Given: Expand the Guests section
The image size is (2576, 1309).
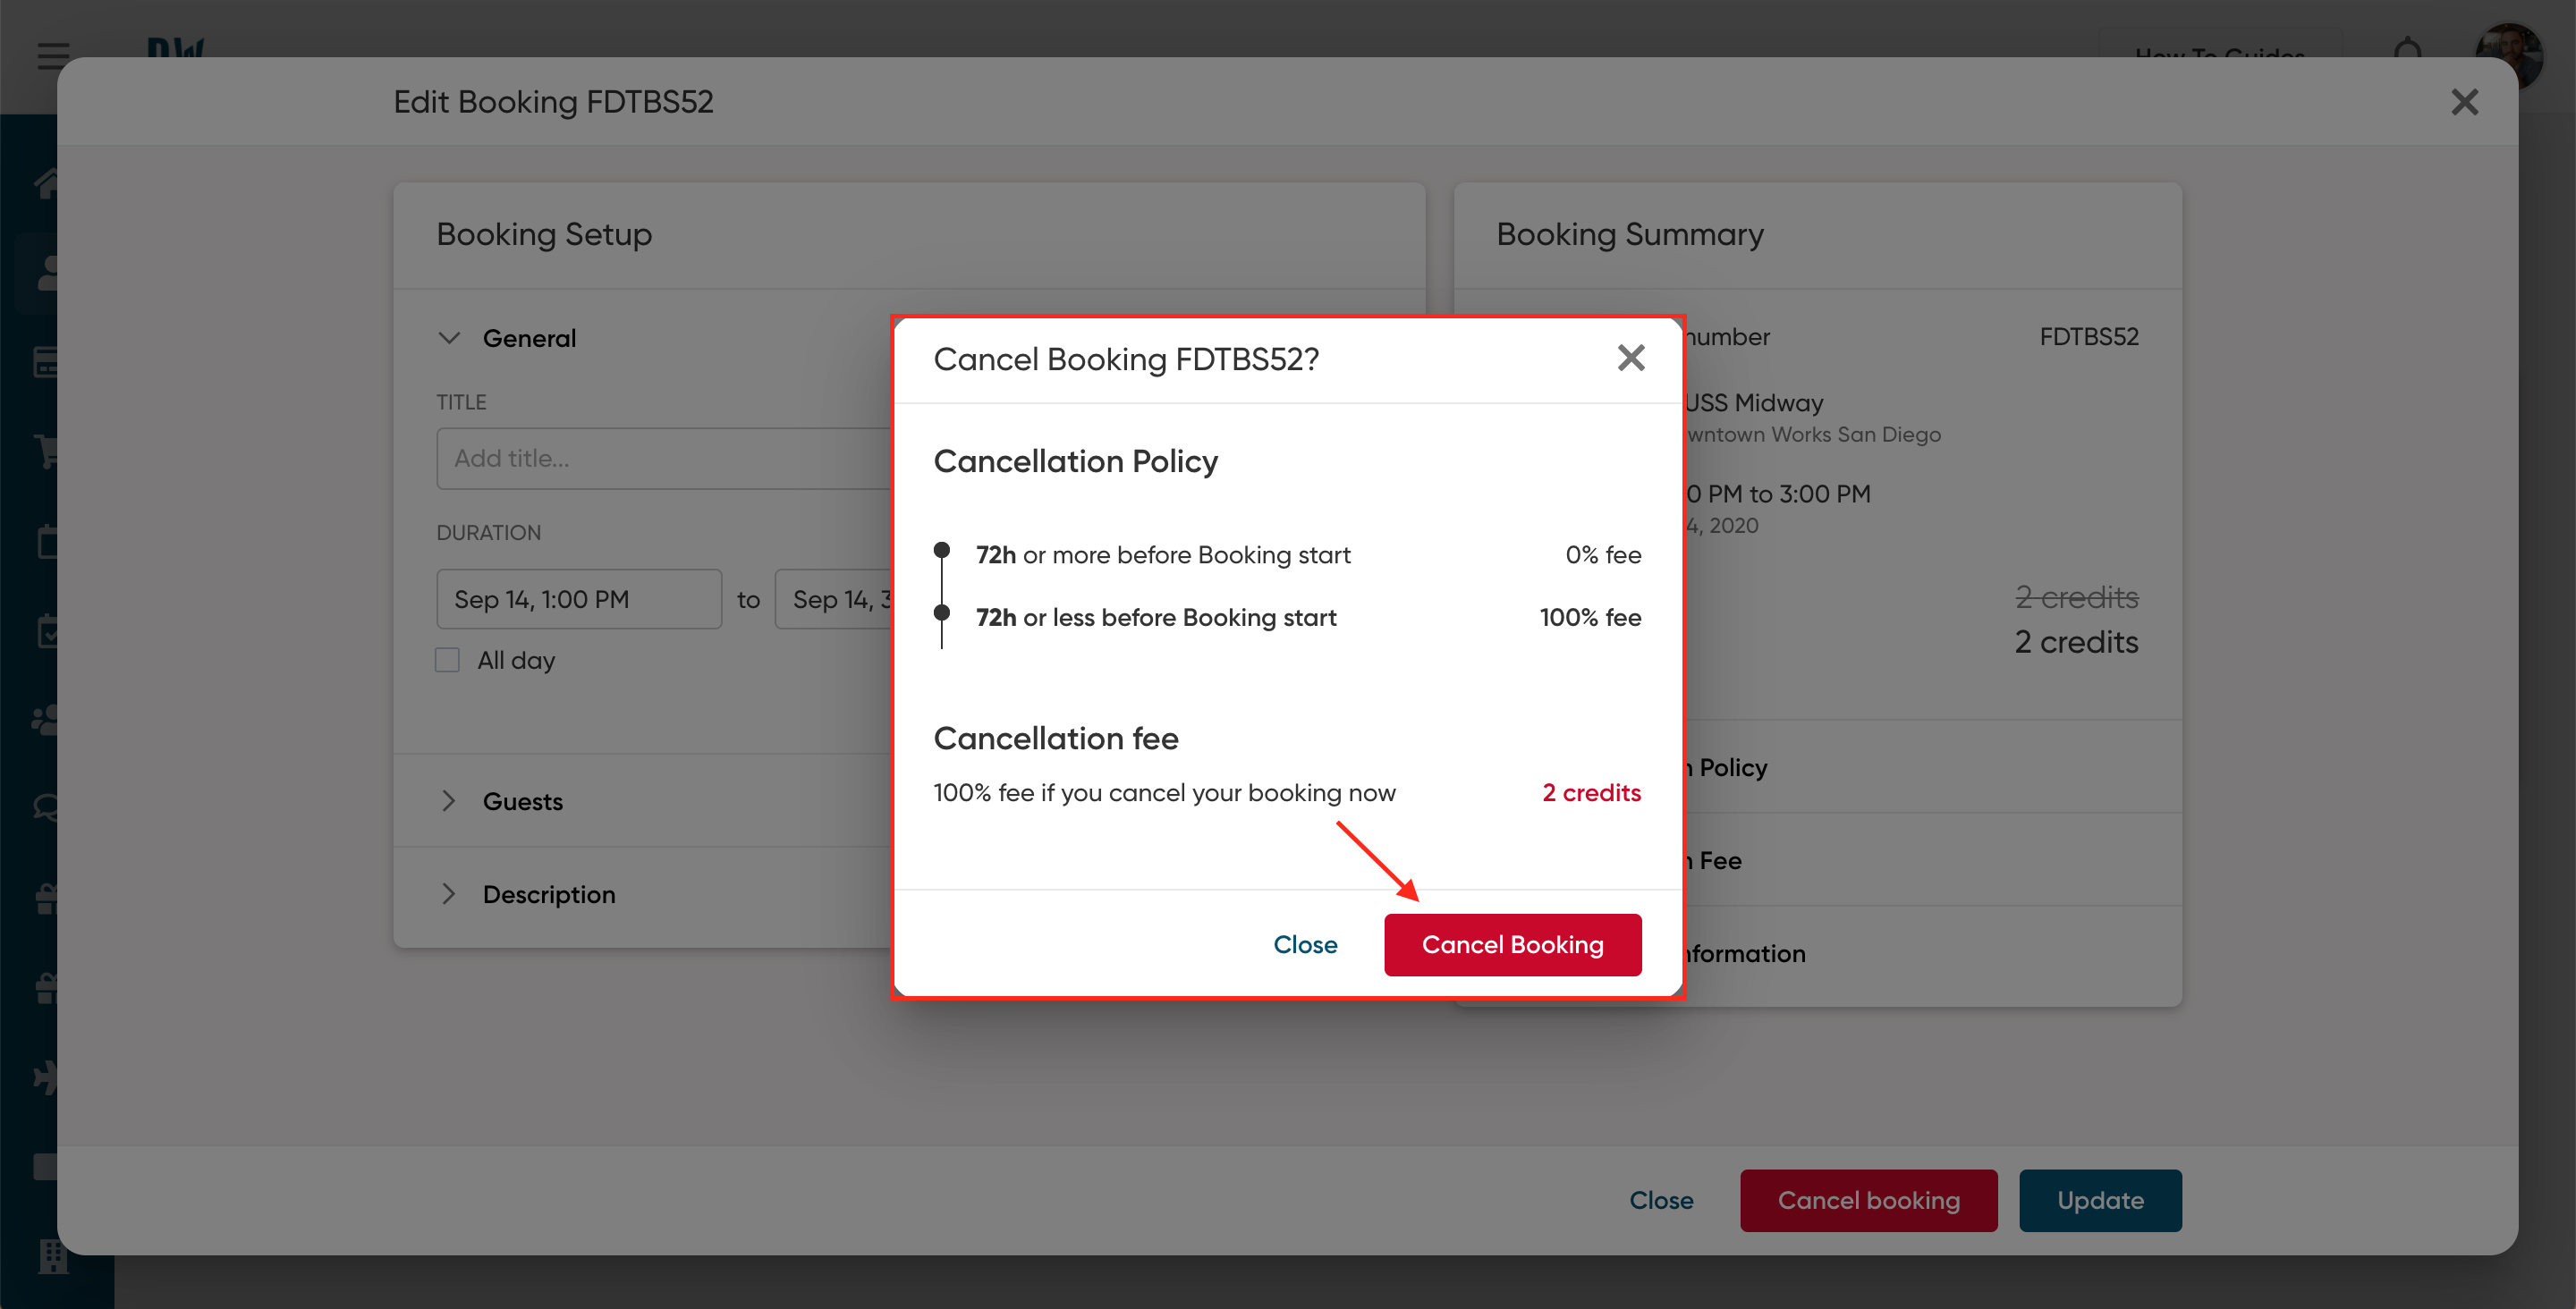Looking at the screenshot, I should pos(449,801).
